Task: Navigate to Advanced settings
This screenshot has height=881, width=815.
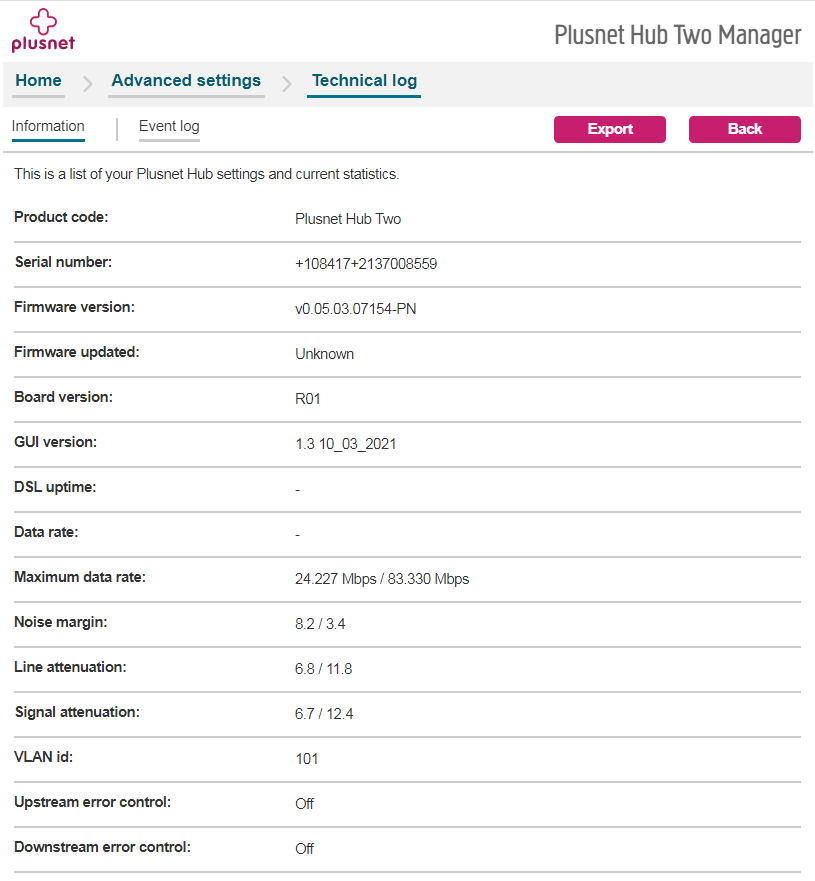Action: tap(186, 80)
